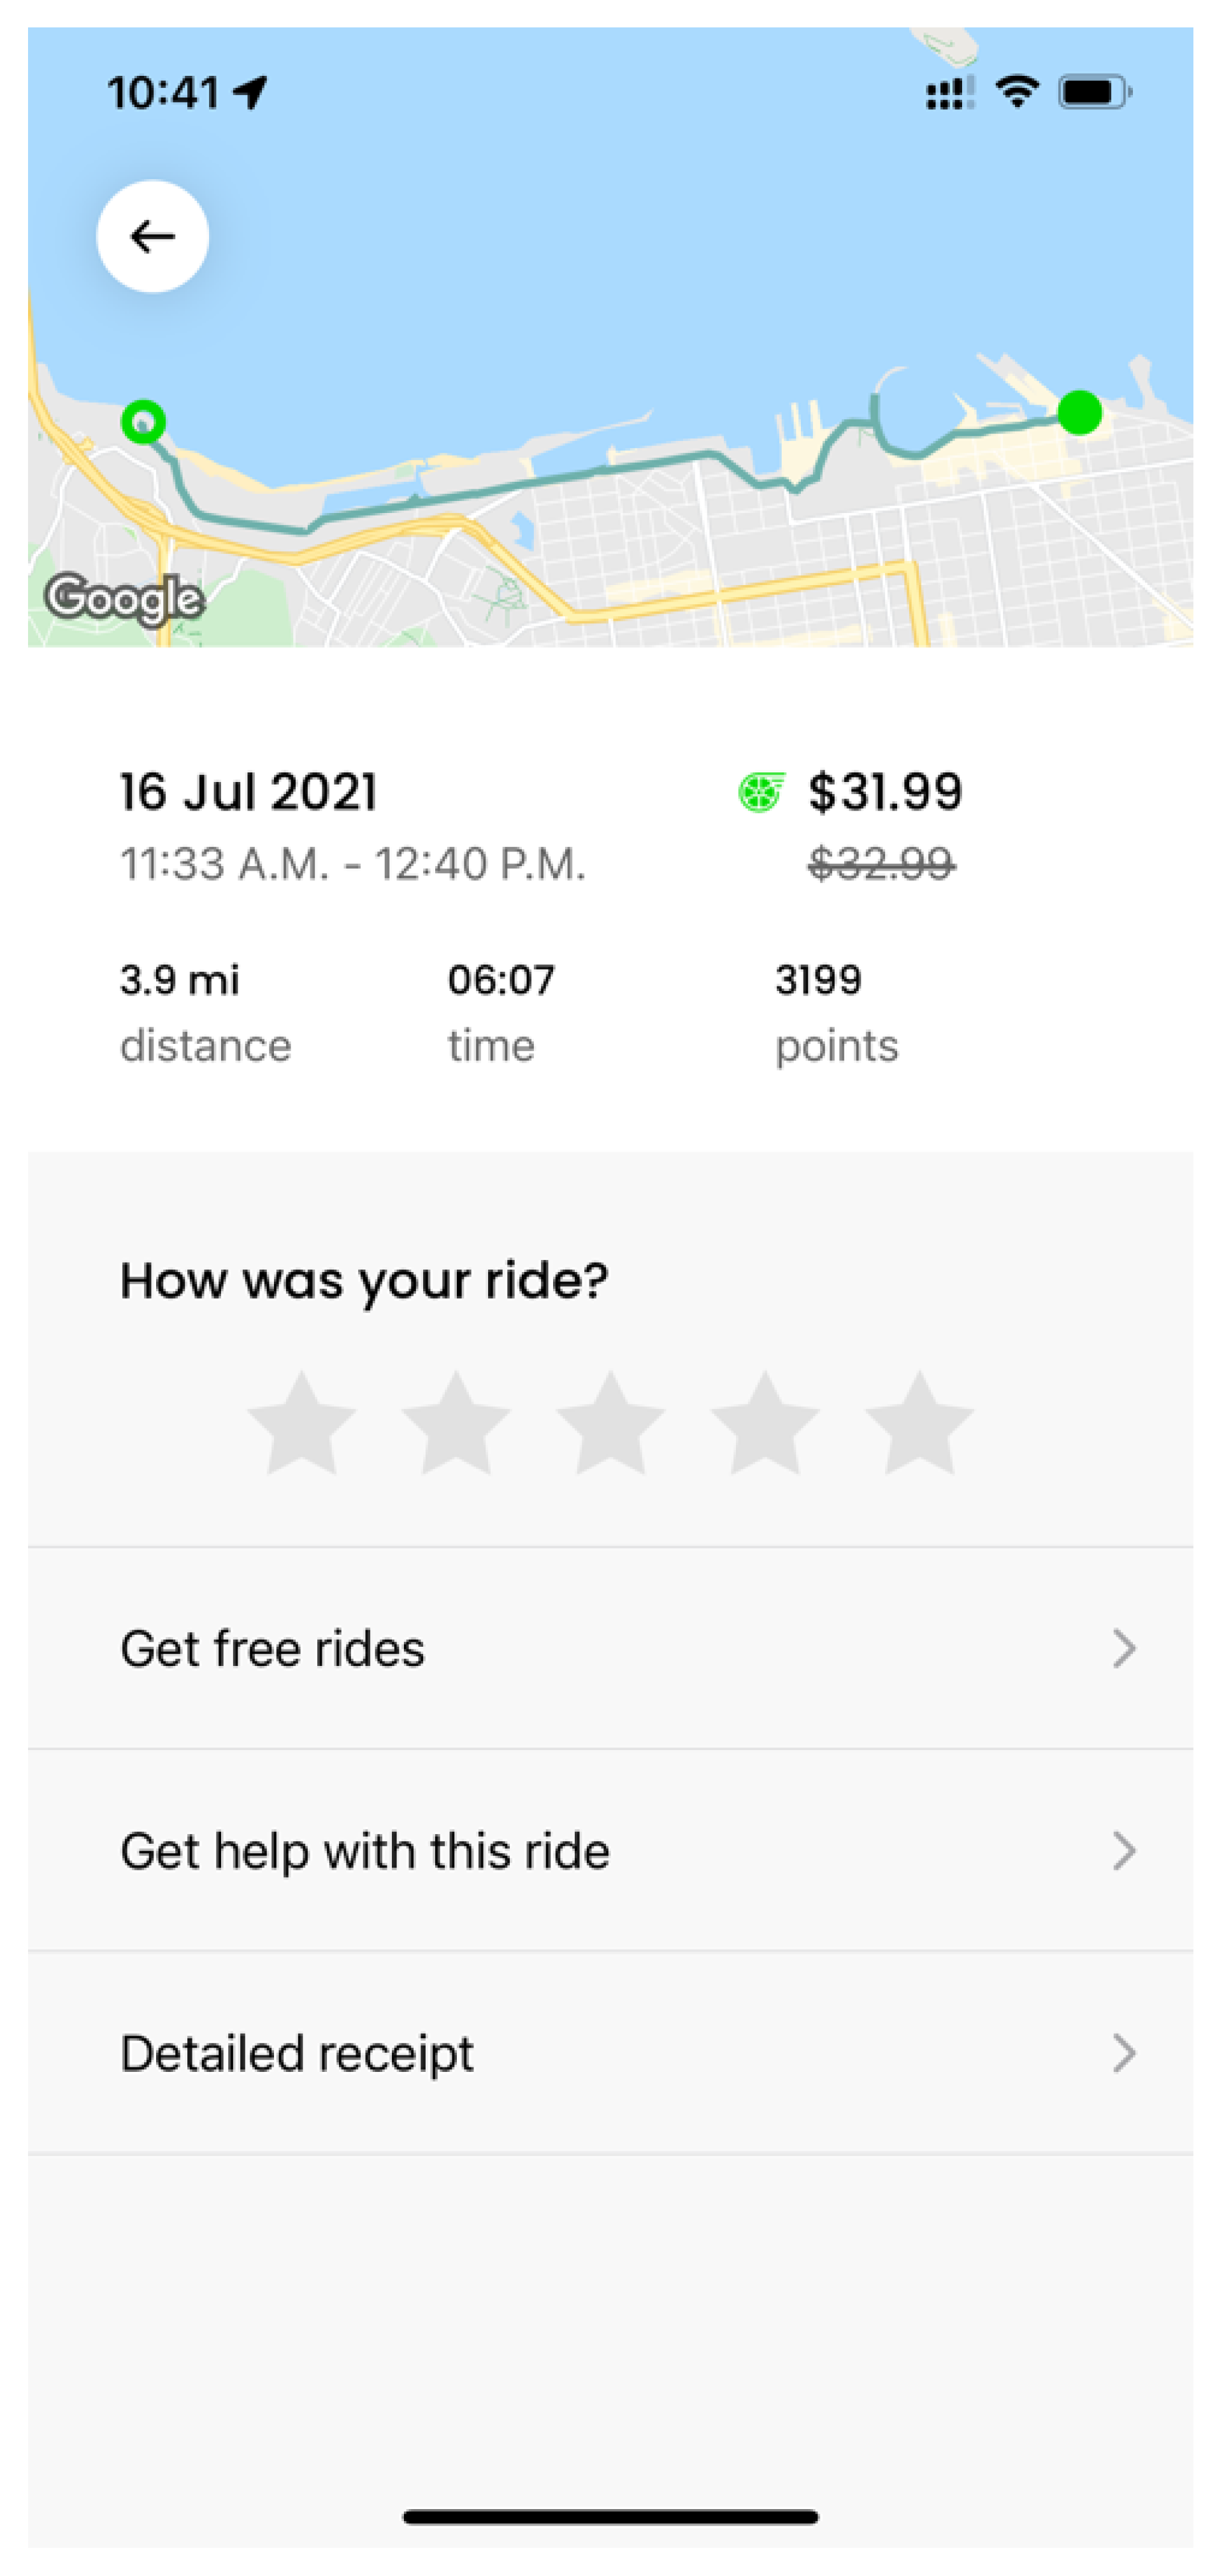The image size is (1224, 2576).
Task: Rate the ride one star
Action: tap(301, 1424)
